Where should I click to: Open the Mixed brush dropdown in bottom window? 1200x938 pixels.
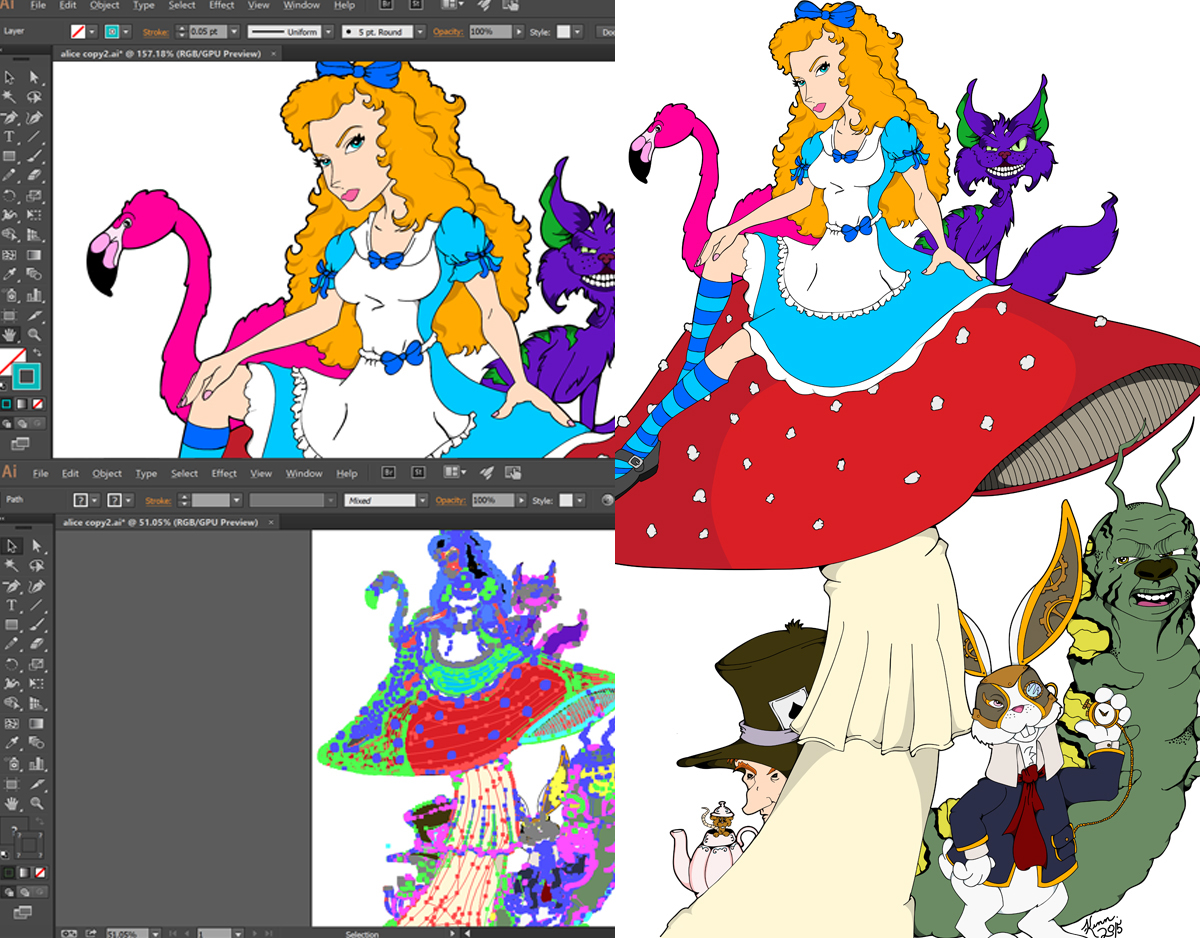(x=423, y=500)
